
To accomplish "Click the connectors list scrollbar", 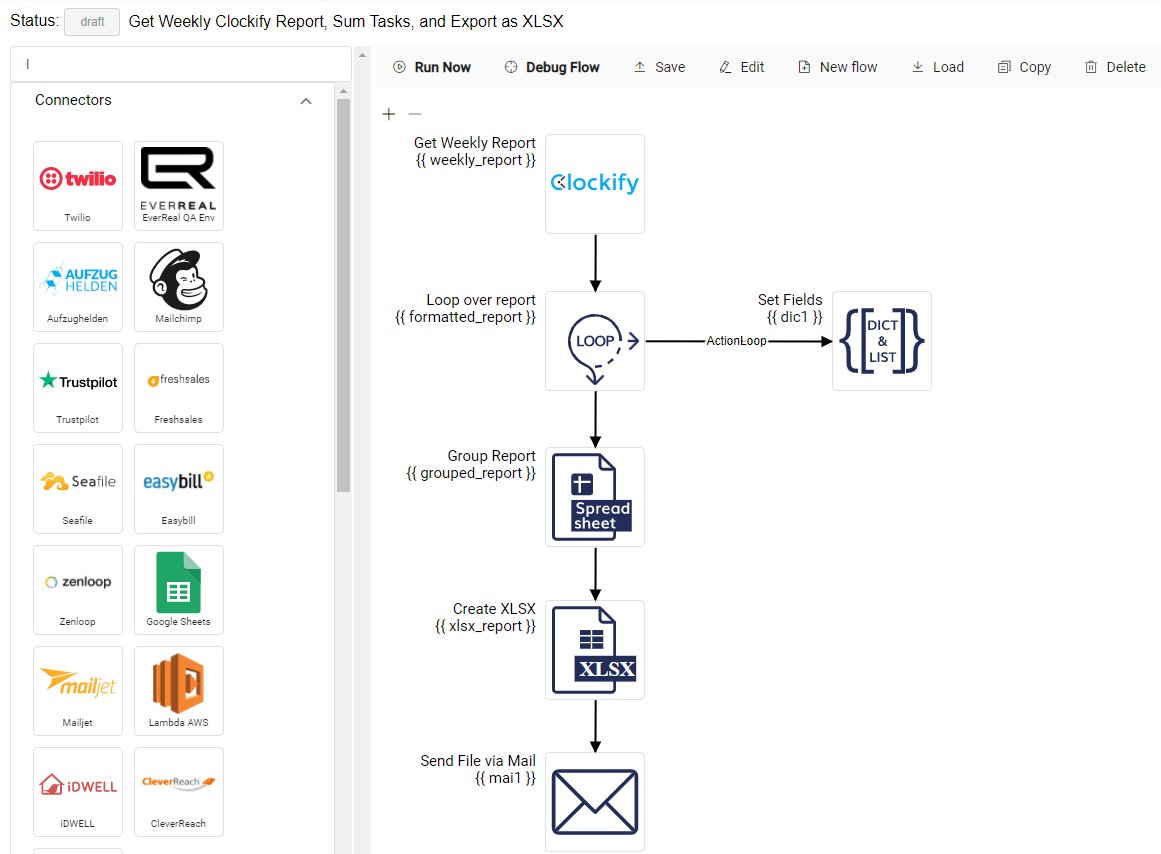I will pos(343,296).
